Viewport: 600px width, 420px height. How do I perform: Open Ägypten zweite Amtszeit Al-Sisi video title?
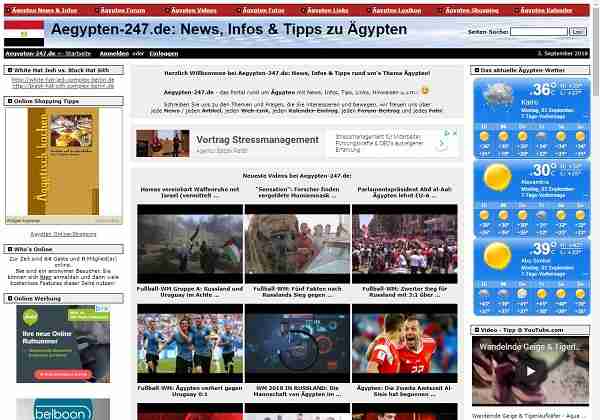(404, 391)
